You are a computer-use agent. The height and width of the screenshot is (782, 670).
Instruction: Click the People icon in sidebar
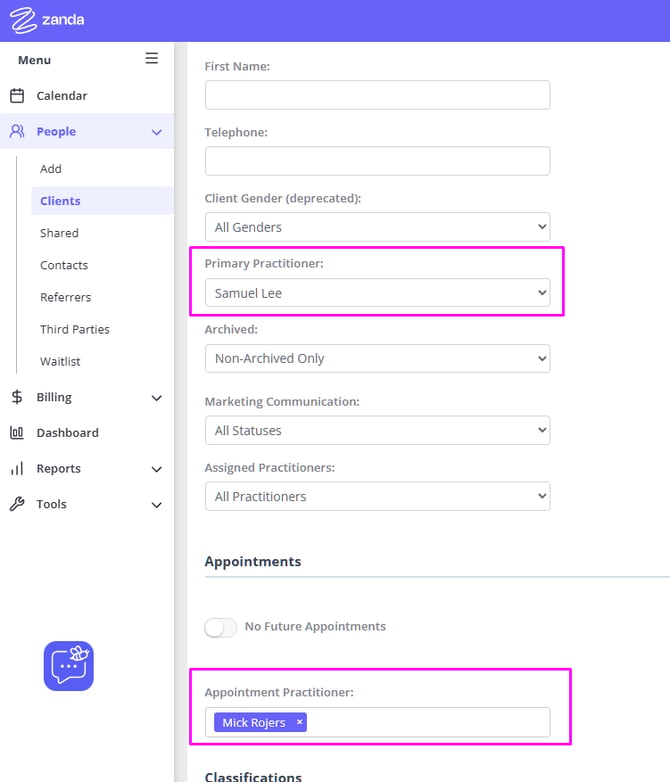point(17,131)
